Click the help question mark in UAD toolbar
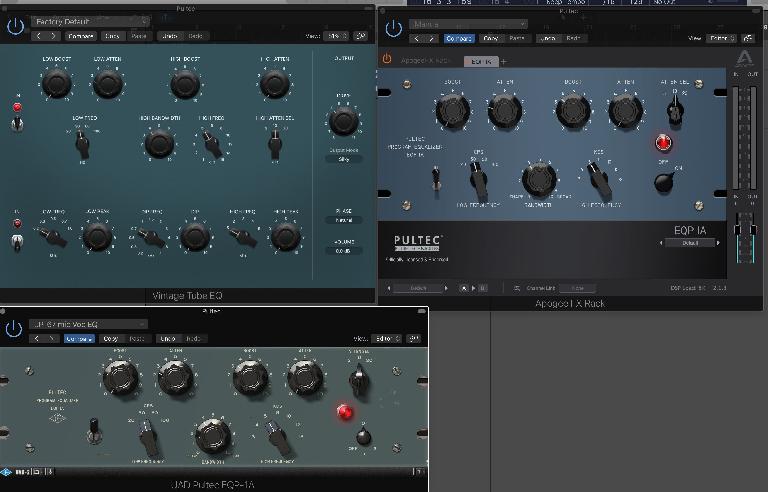 pos(419,472)
